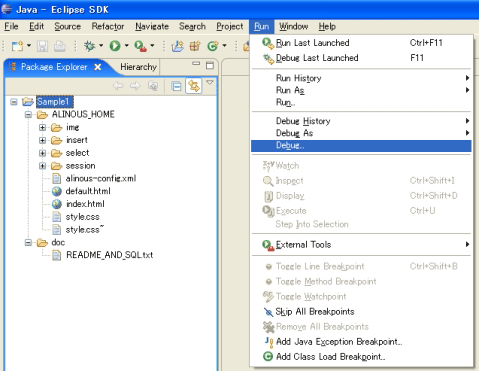
Task: Open the Refactor menu
Action: 108,26
